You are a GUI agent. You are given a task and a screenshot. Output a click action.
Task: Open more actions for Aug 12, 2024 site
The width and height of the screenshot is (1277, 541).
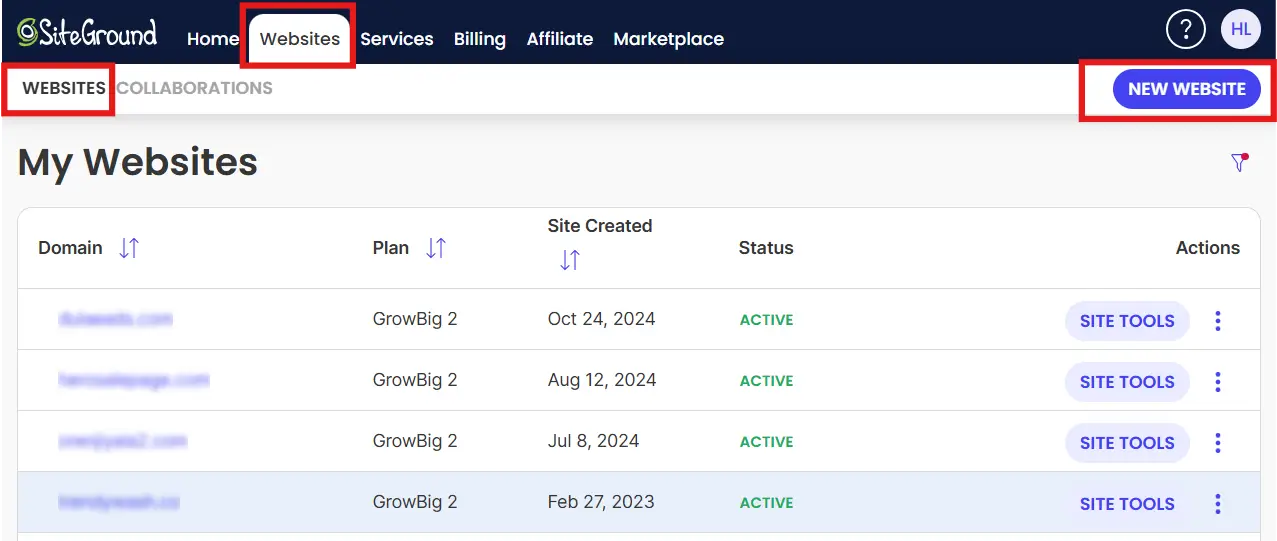1217,382
